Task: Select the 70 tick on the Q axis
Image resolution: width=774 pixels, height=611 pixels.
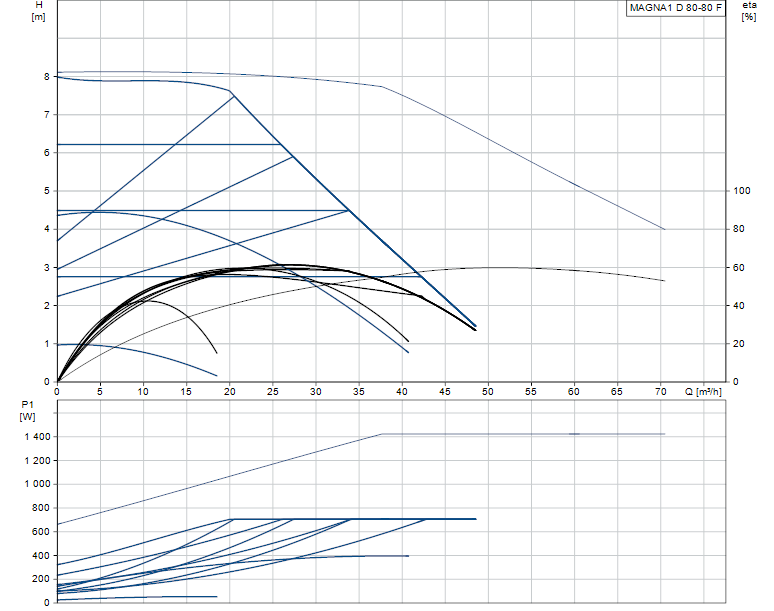Action: tap(660, 391)
